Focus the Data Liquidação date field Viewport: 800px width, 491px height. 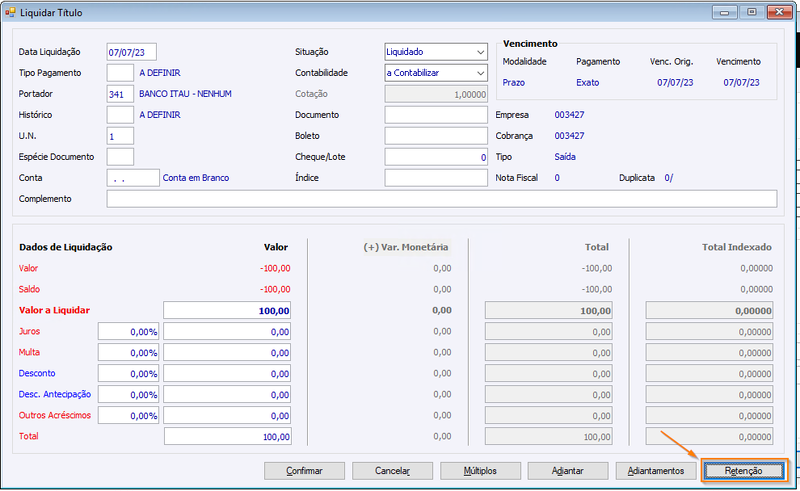(132, 52)
